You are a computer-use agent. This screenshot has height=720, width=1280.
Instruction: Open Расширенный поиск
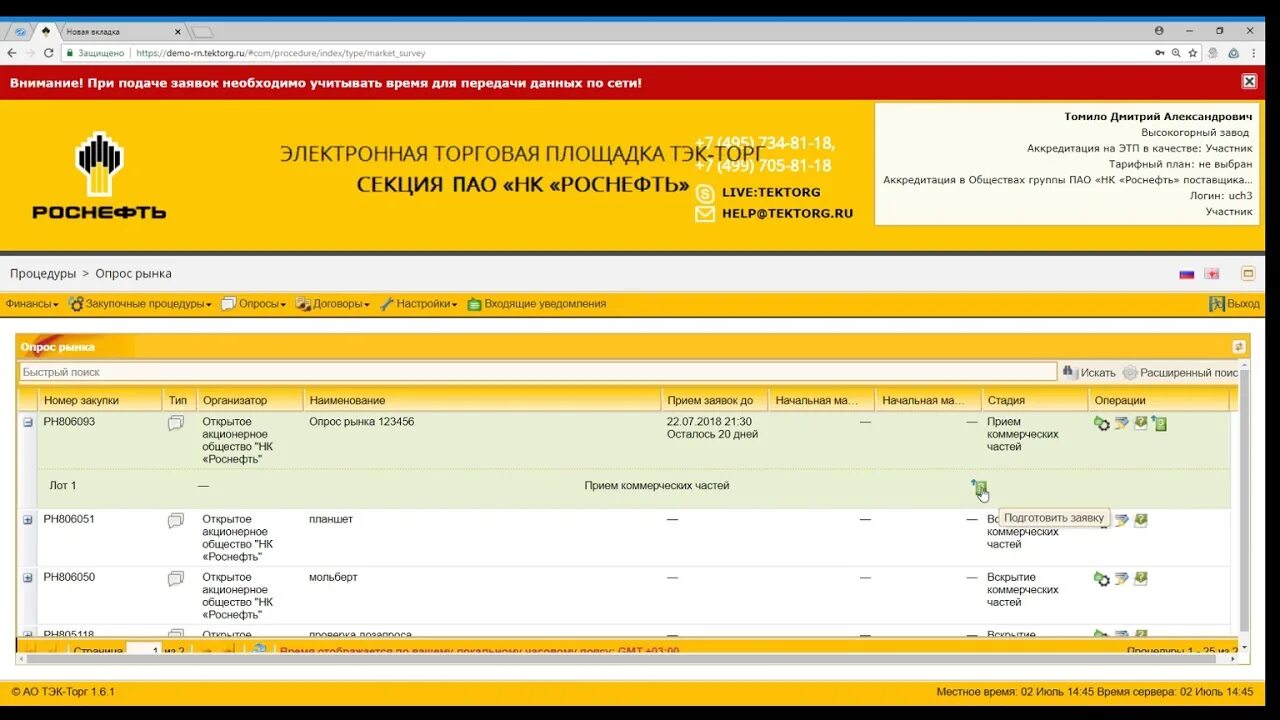point(1180,372)
